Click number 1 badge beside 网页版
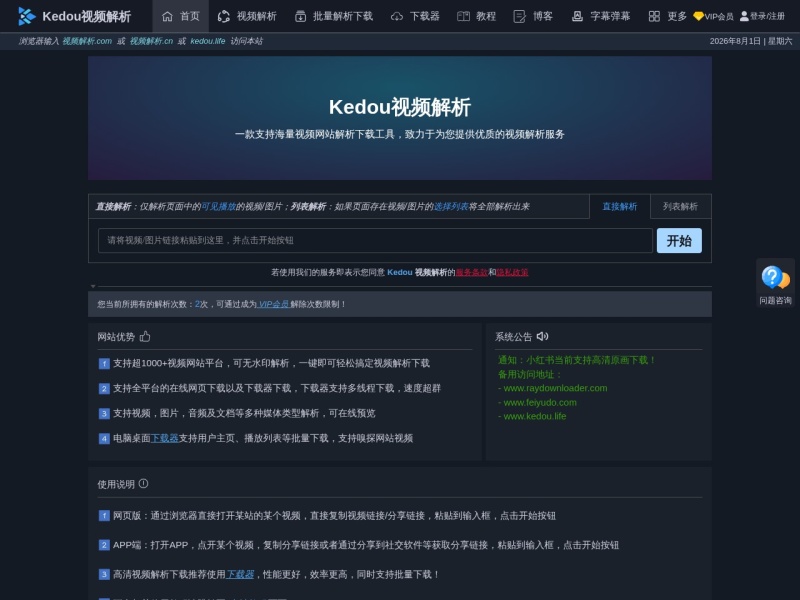Image resolution: width=800 pixels, height=600 pixels. click(x=104, y=516)
